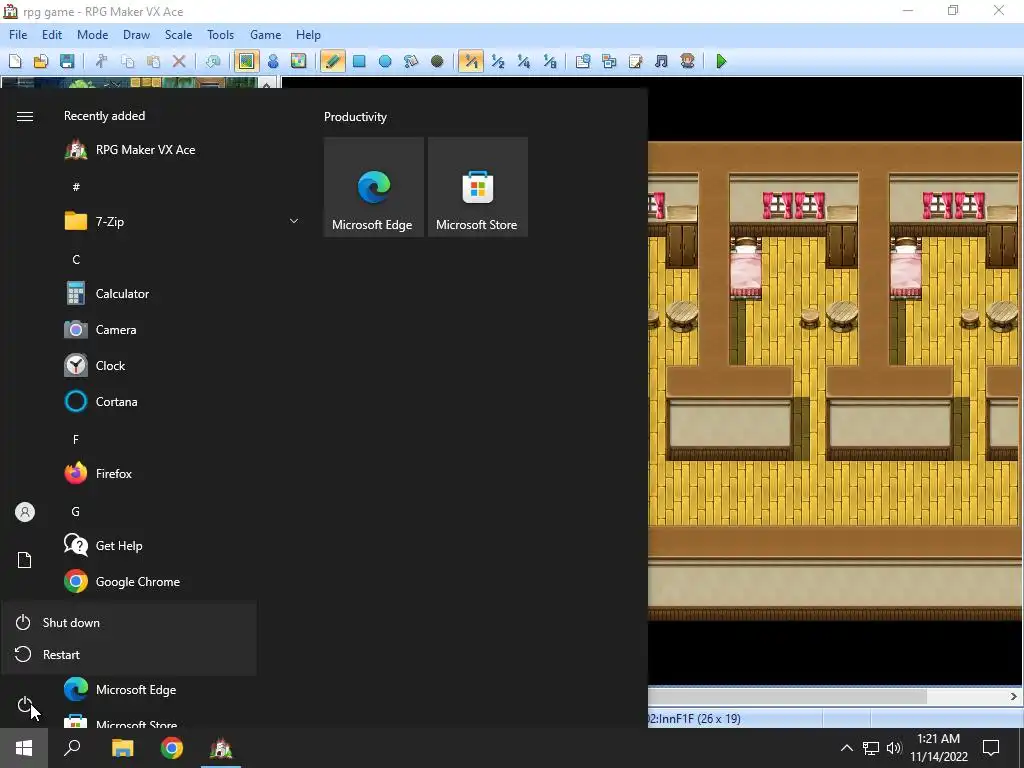The height and width of the screenshot is (768, 1024).
Task: Open the Edit menu
Action: (x=52, y=35)
